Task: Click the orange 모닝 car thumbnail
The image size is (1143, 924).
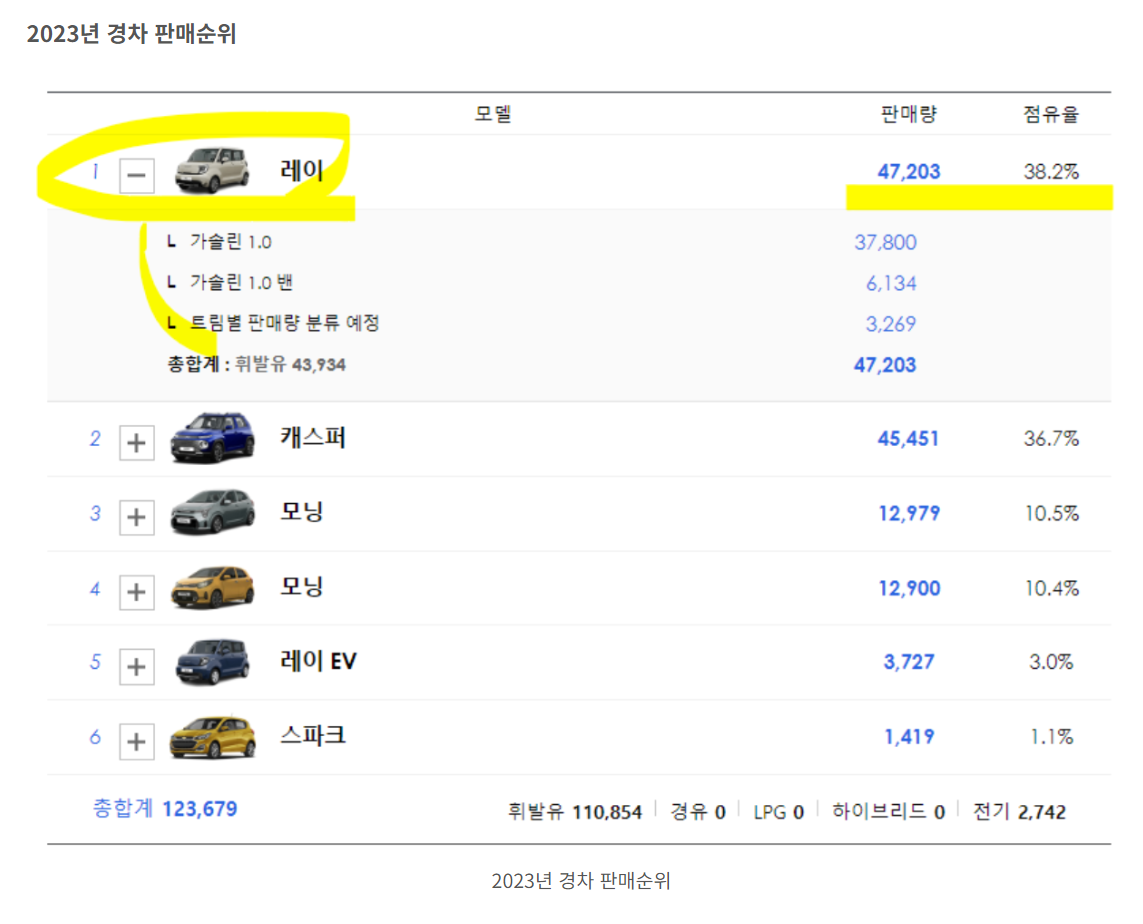Action: coord(212,587)
